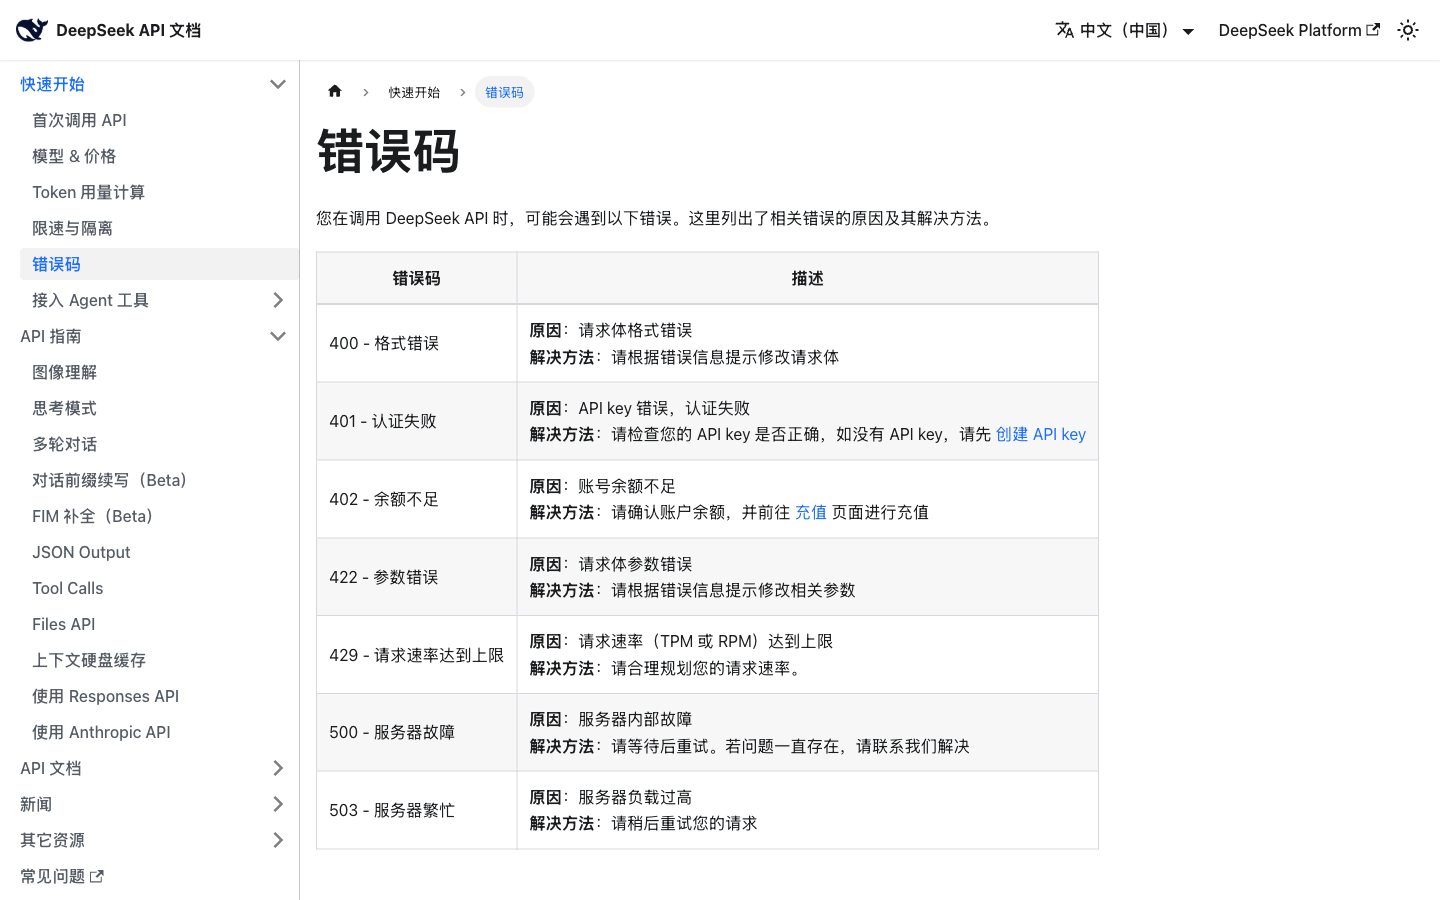Click 错误码 breadcrumb chip

[504, 92]
